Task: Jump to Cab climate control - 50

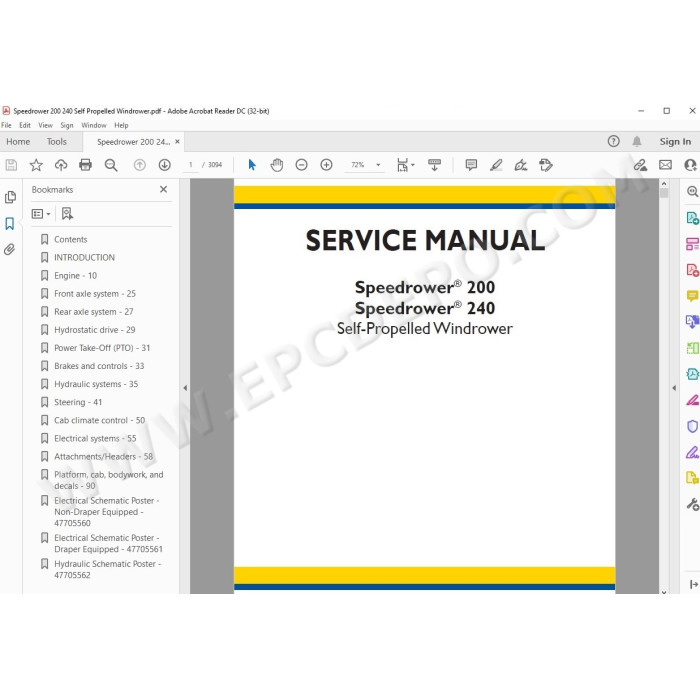Action: pos(100,420)
